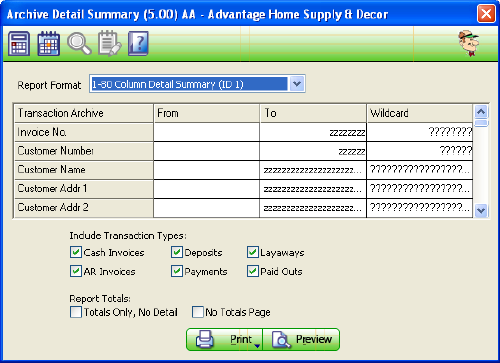Select the Customer Number row label
Viewport: 500px width, 363px height.
tap(83, 151)
